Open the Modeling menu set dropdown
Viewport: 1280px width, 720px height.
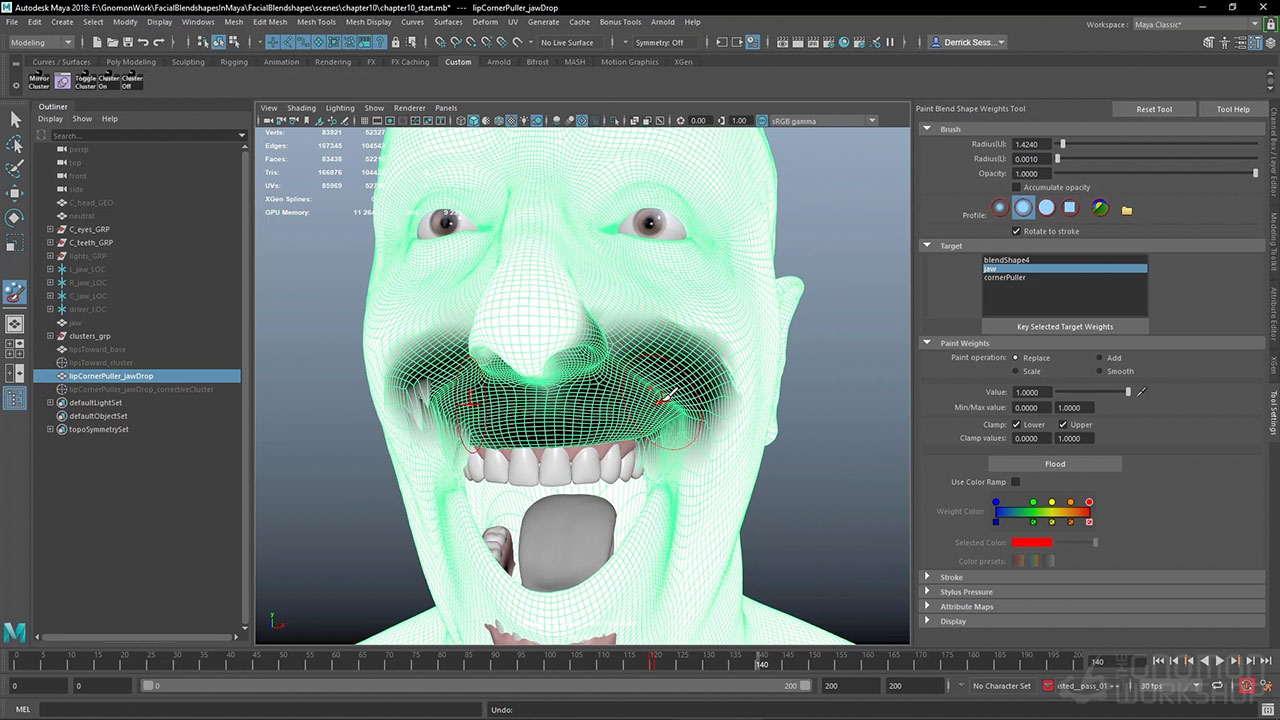click(x=41, y=42)
